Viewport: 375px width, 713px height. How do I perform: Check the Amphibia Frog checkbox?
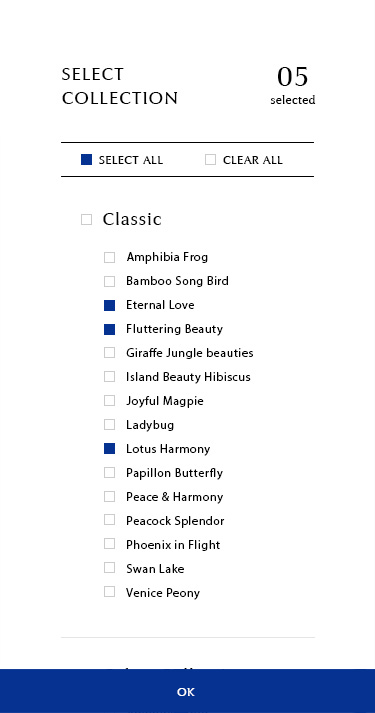point(110,258)
